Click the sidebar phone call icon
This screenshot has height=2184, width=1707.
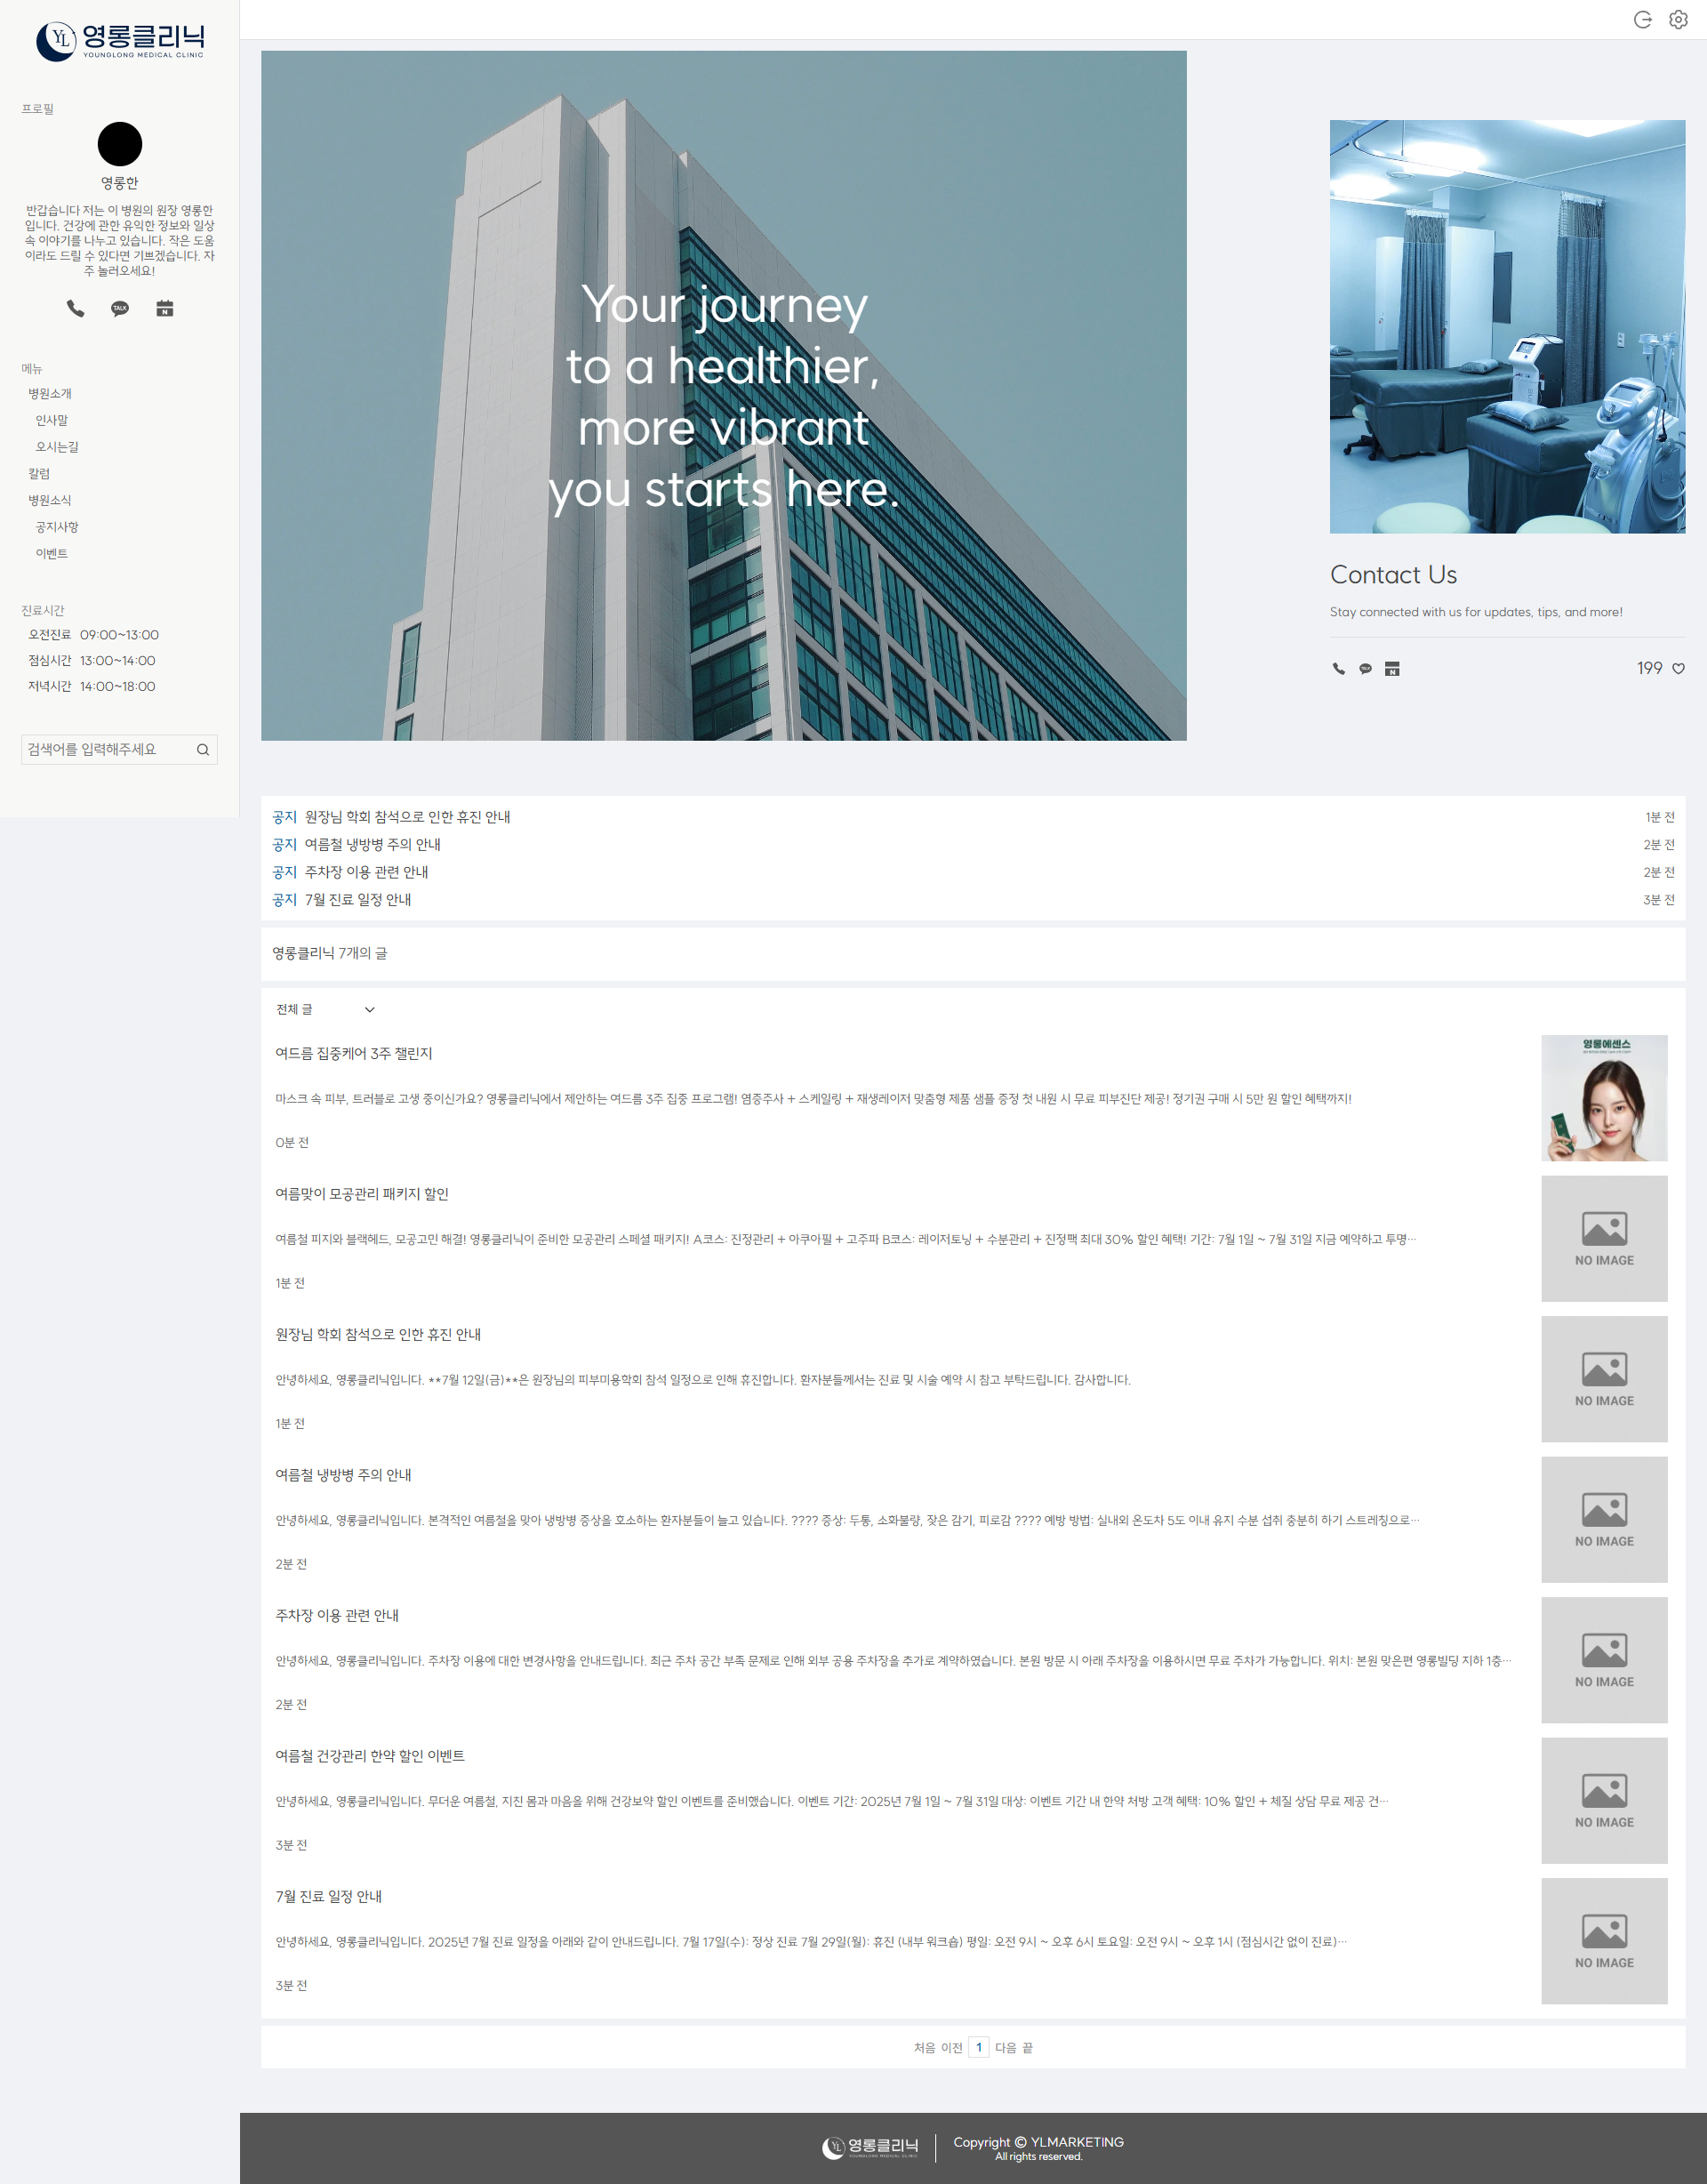[75, 308]
